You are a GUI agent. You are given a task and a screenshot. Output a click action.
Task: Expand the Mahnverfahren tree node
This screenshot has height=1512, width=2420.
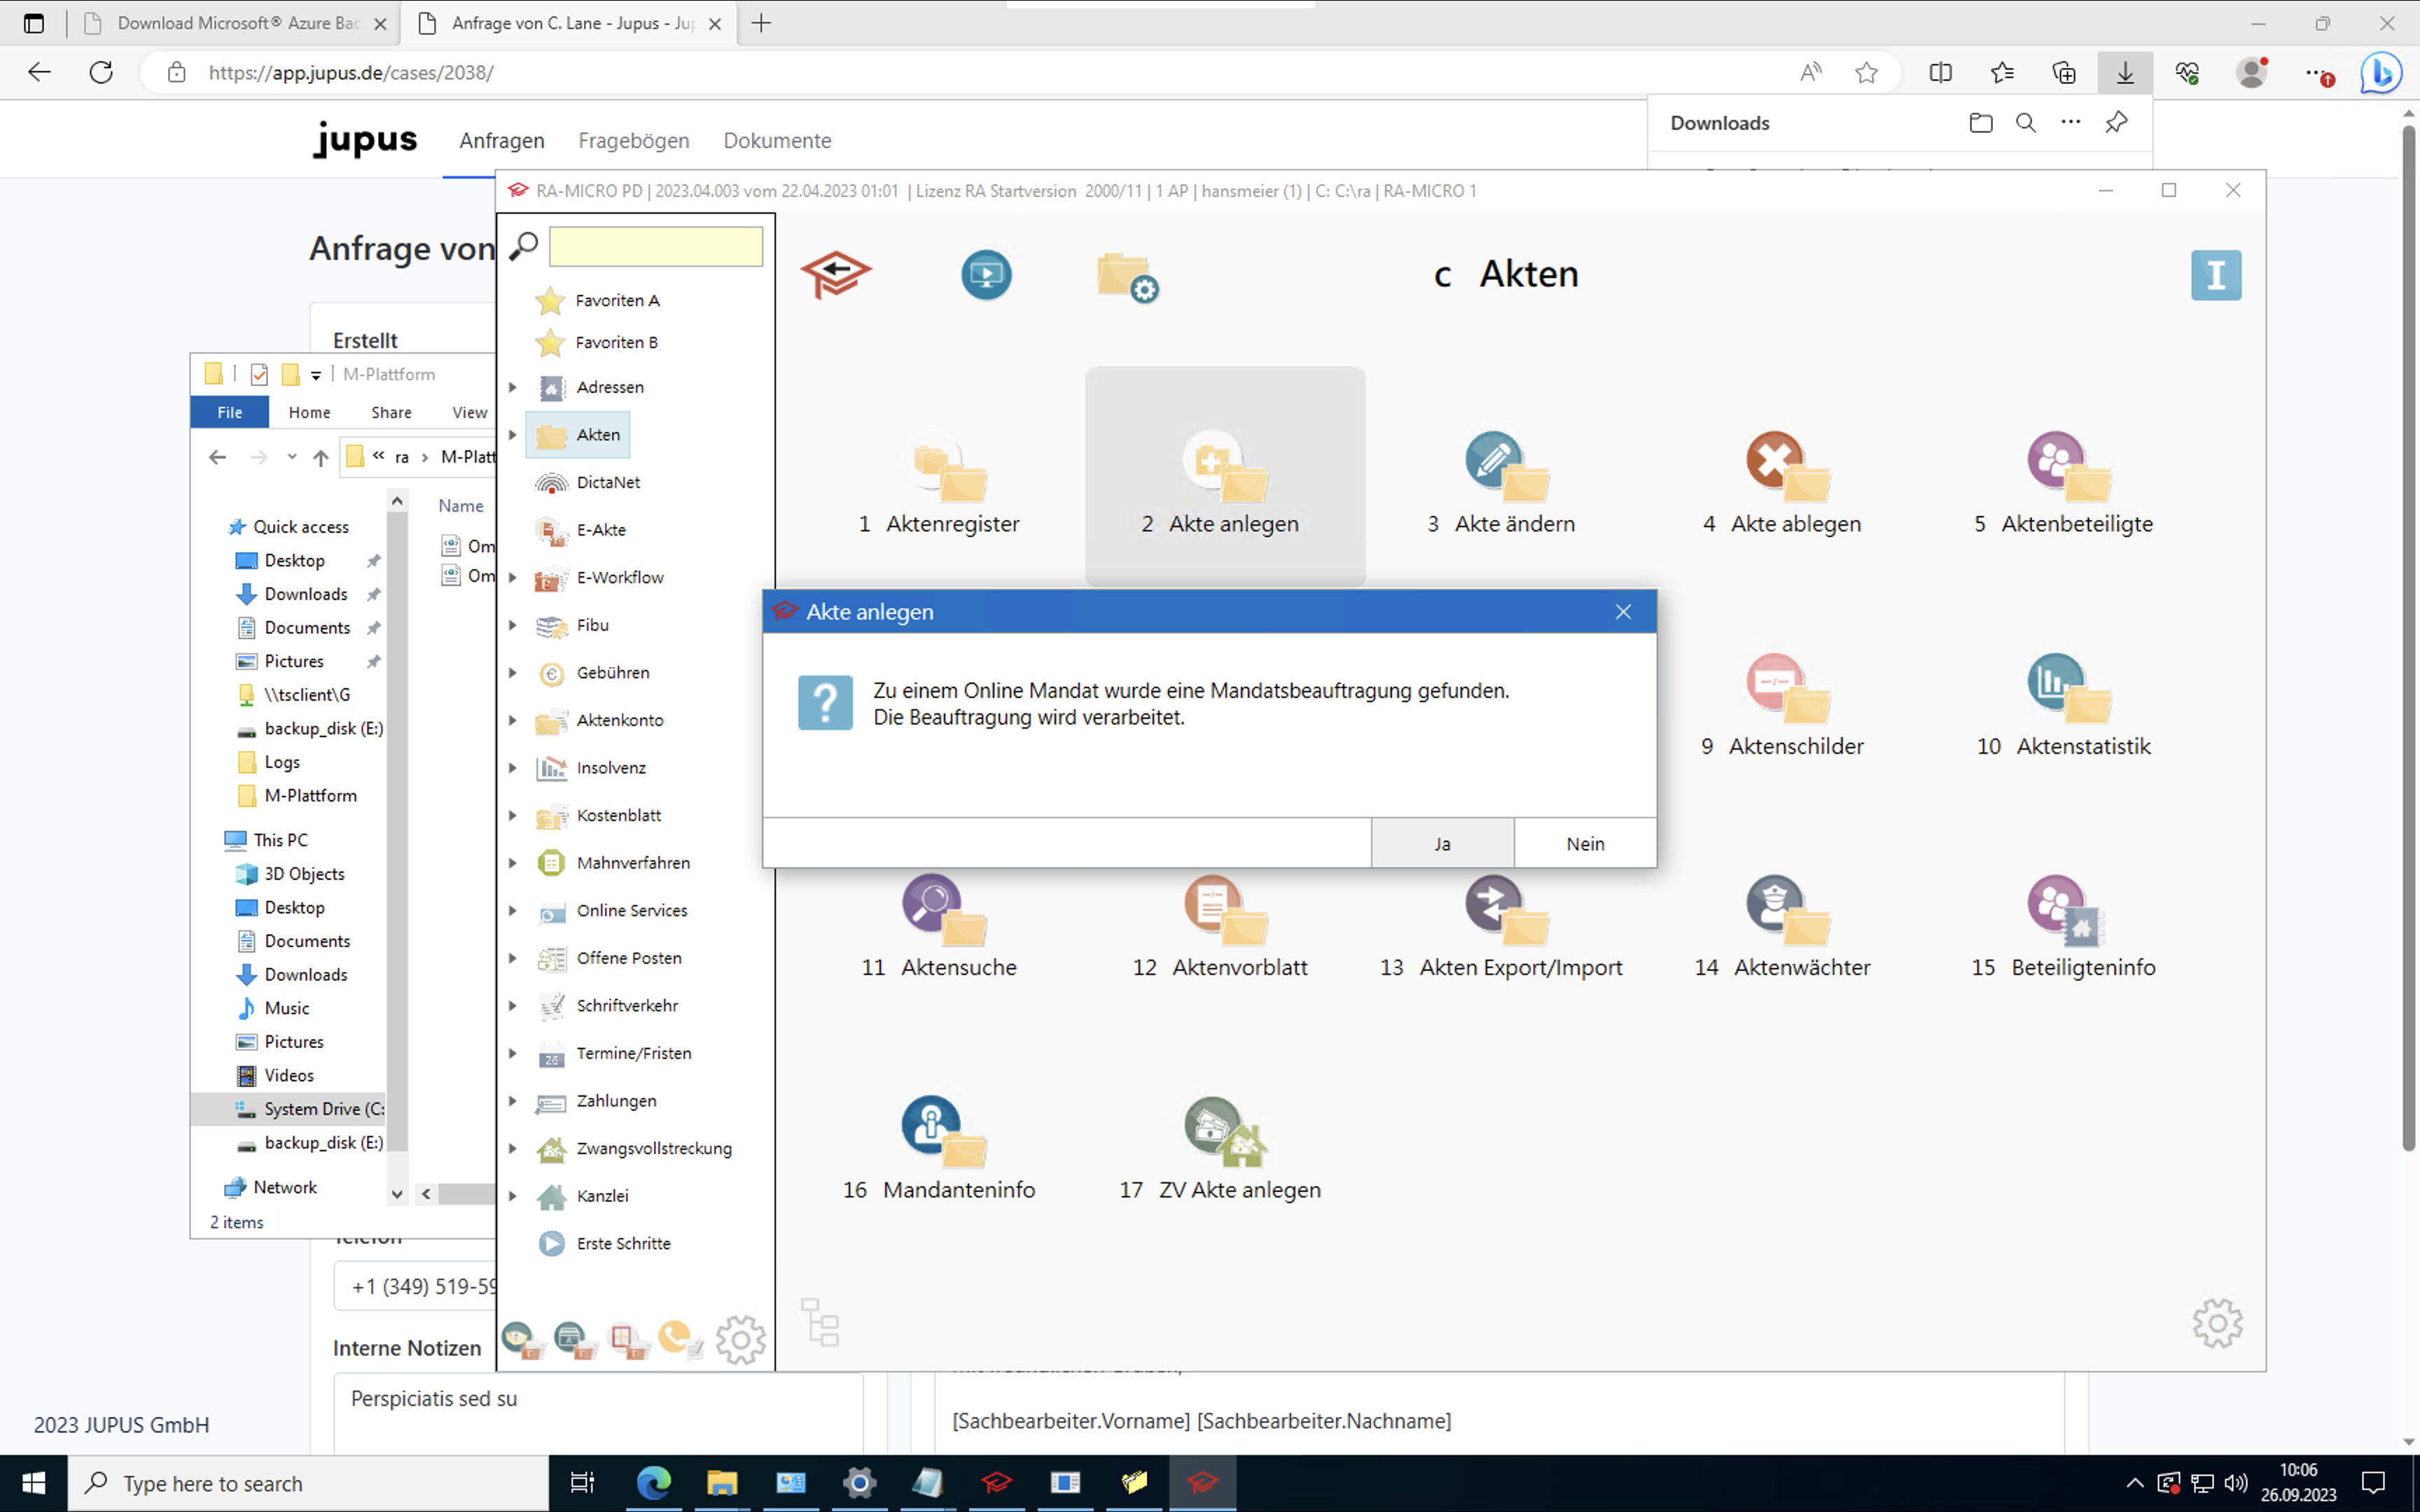[x=513, y=863]
